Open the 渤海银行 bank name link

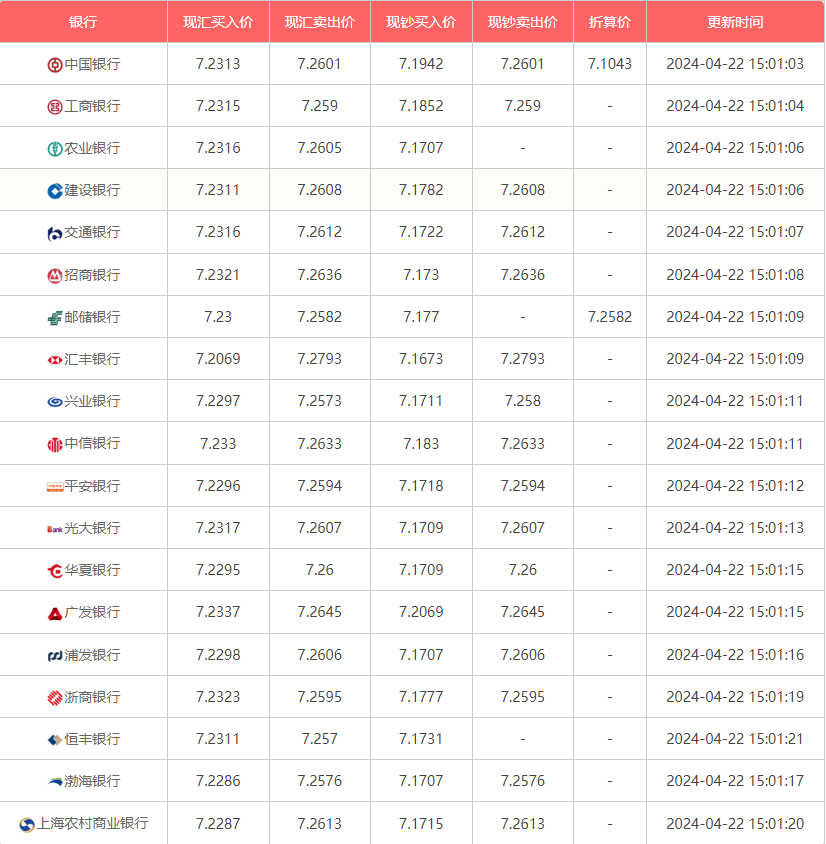(92, 781)
